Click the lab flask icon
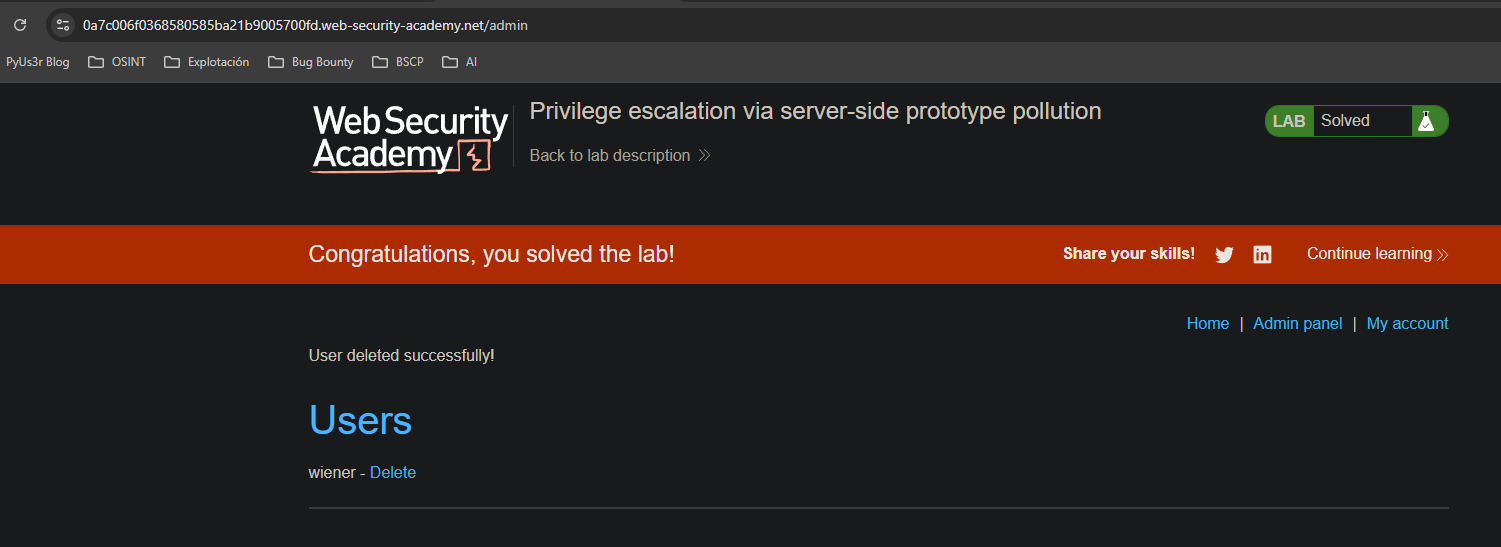 click(1426, 121)
